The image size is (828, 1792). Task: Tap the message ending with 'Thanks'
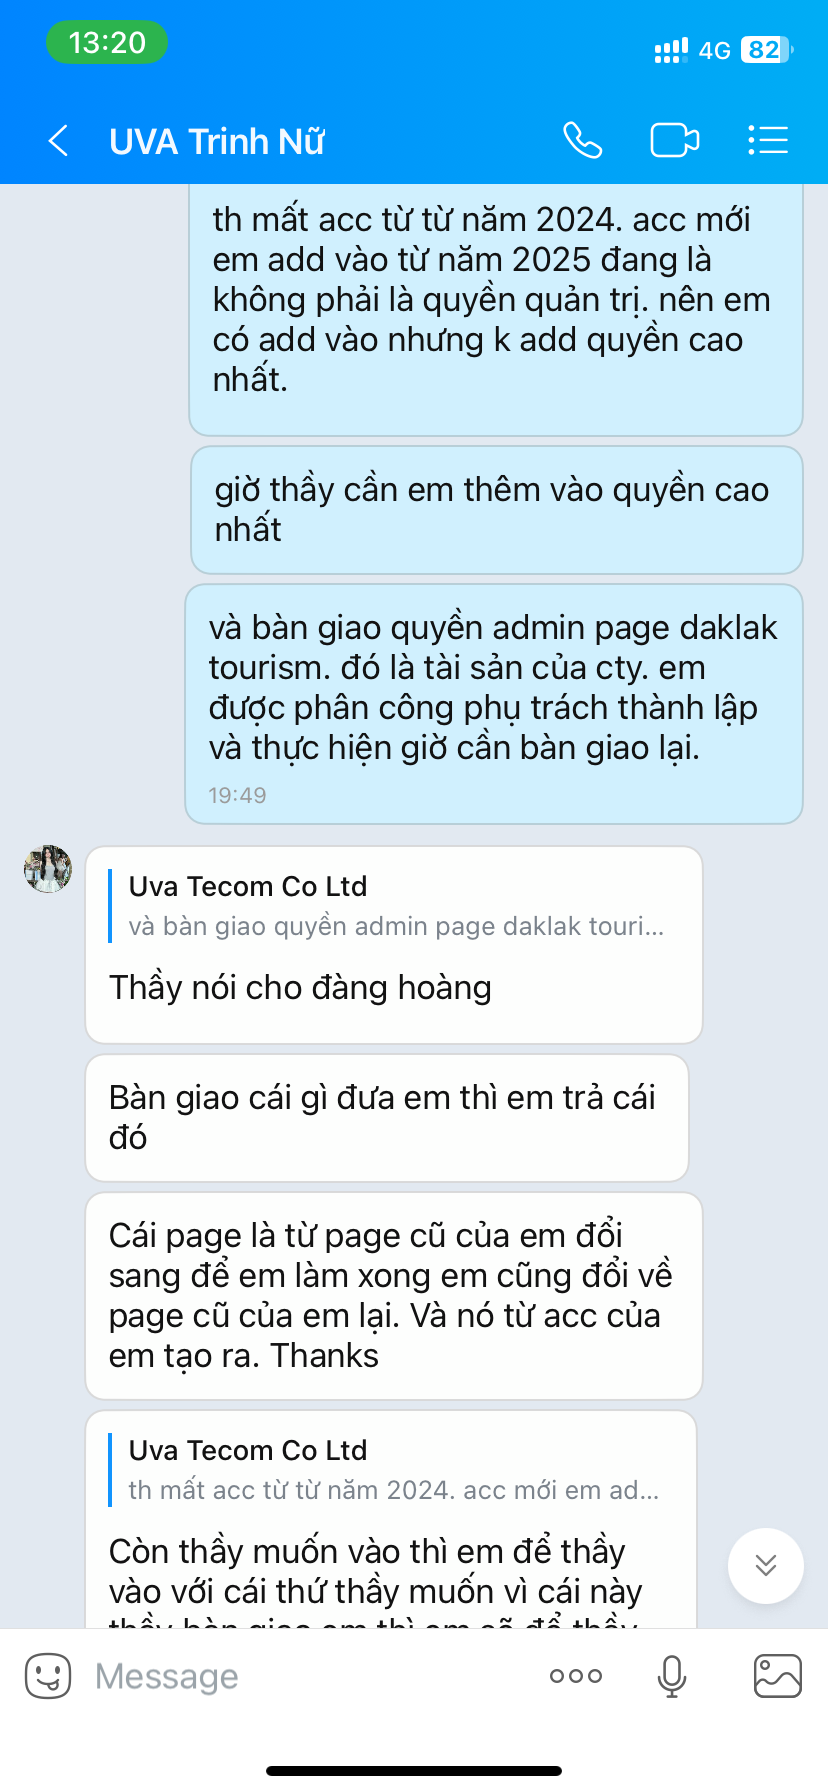(394, 1296)
